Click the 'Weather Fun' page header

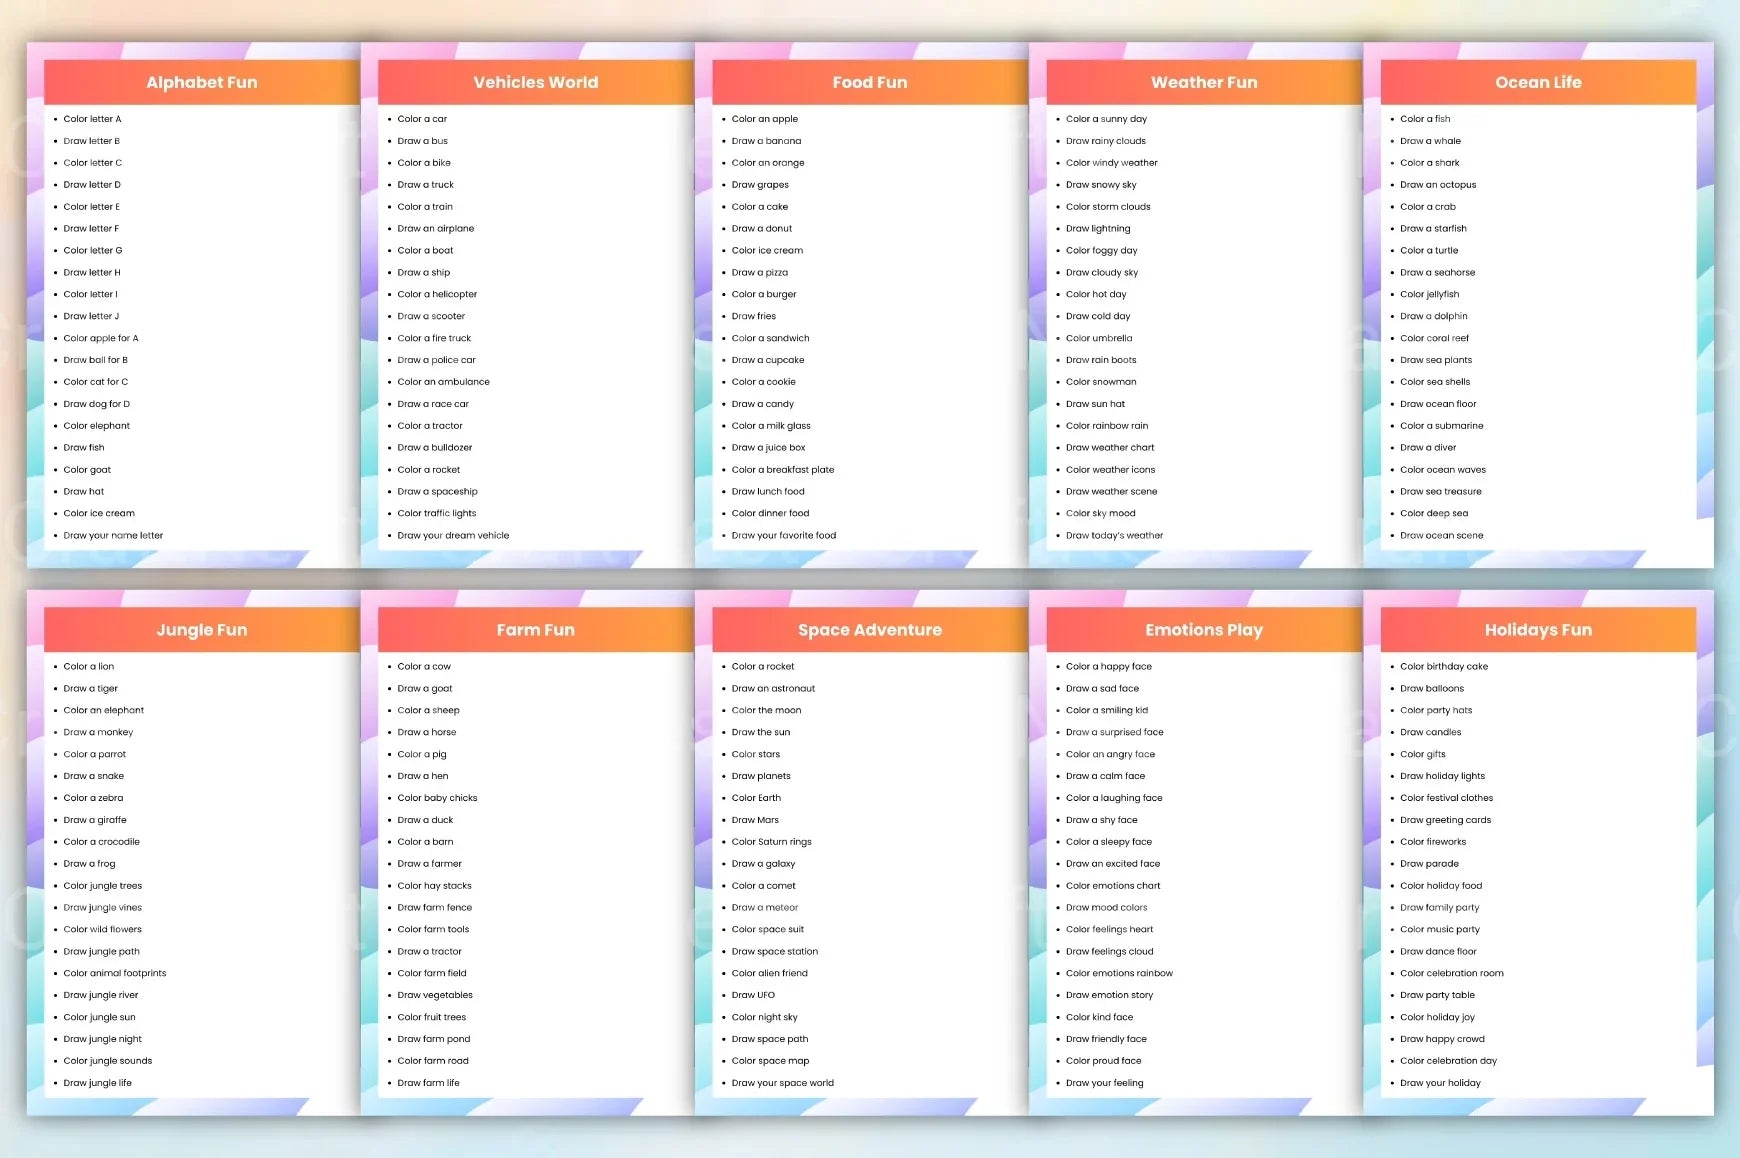tap(1204, 82)
